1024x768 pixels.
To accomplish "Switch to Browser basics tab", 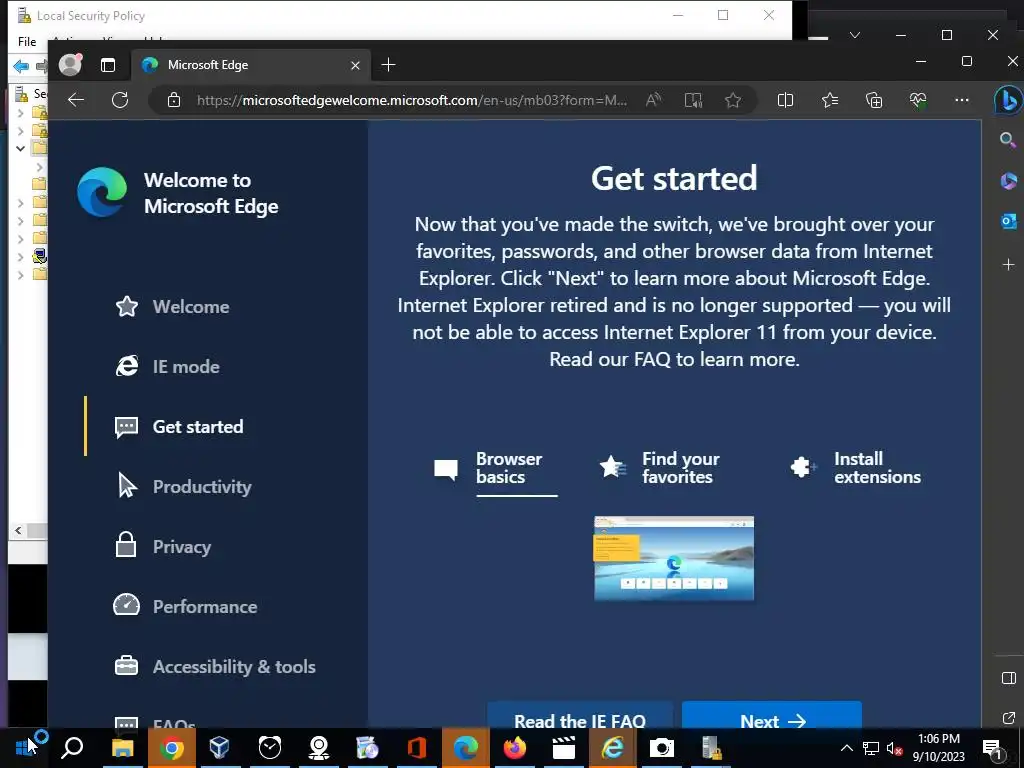I will (496, 468).
